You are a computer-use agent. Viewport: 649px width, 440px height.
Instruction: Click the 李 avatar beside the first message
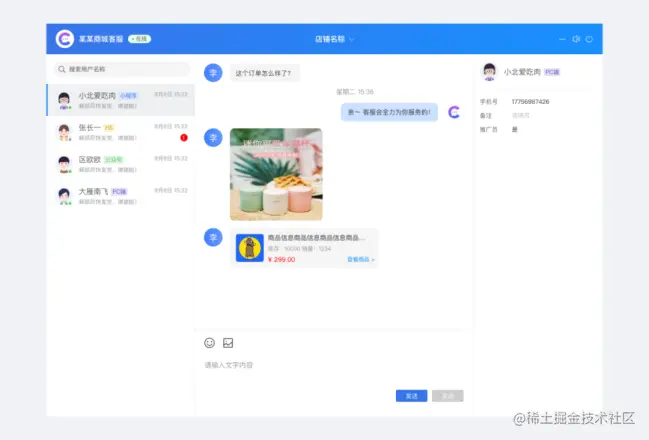[213, 73]
